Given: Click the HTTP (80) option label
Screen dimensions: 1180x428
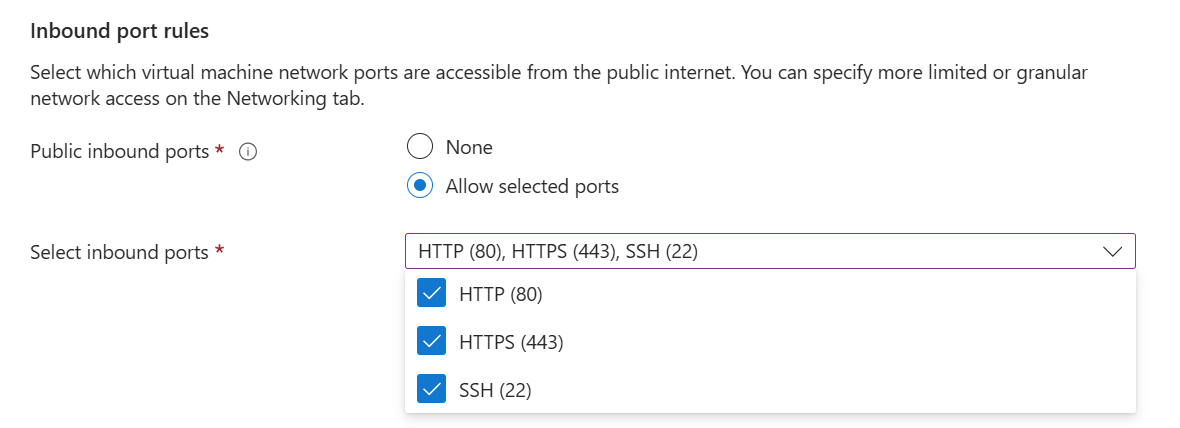Looking at the screenshot, I should click(500, 294).
